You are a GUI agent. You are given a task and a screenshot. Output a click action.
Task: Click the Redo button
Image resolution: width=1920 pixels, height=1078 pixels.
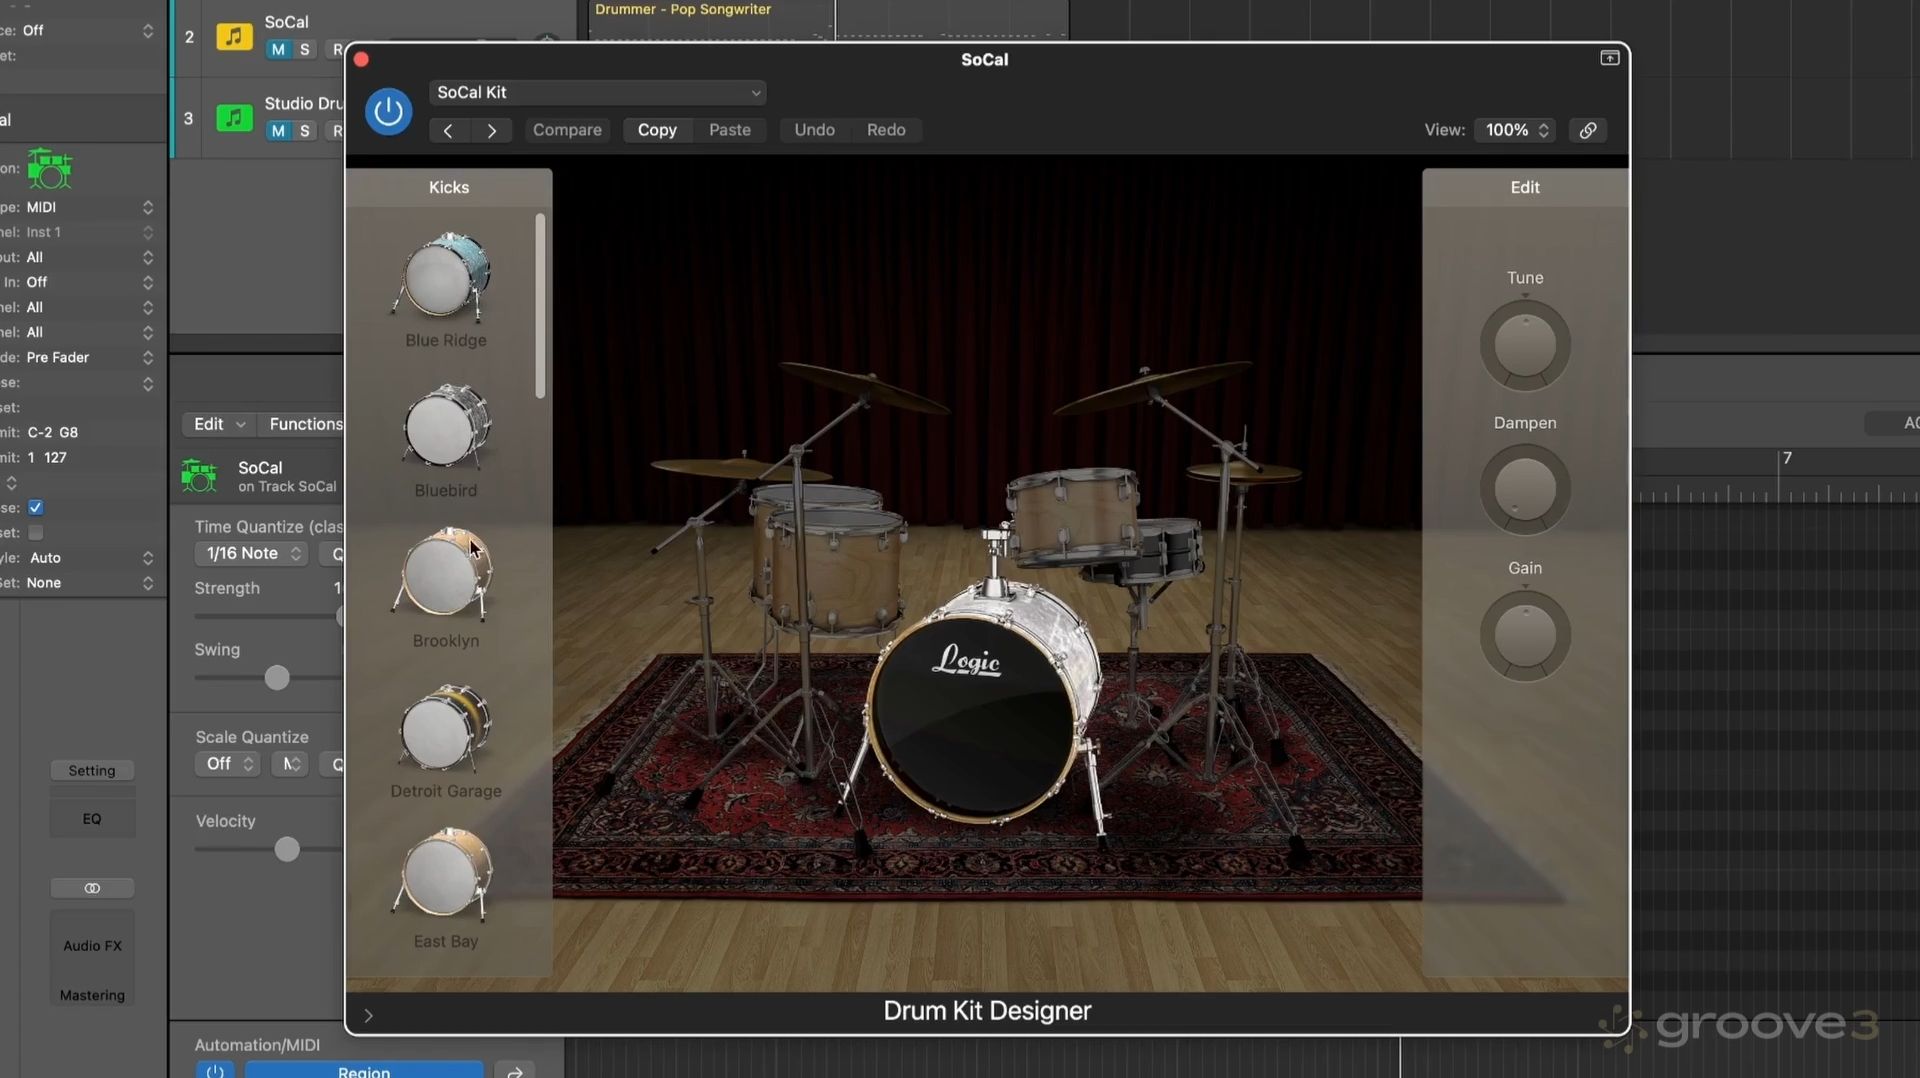886,130
